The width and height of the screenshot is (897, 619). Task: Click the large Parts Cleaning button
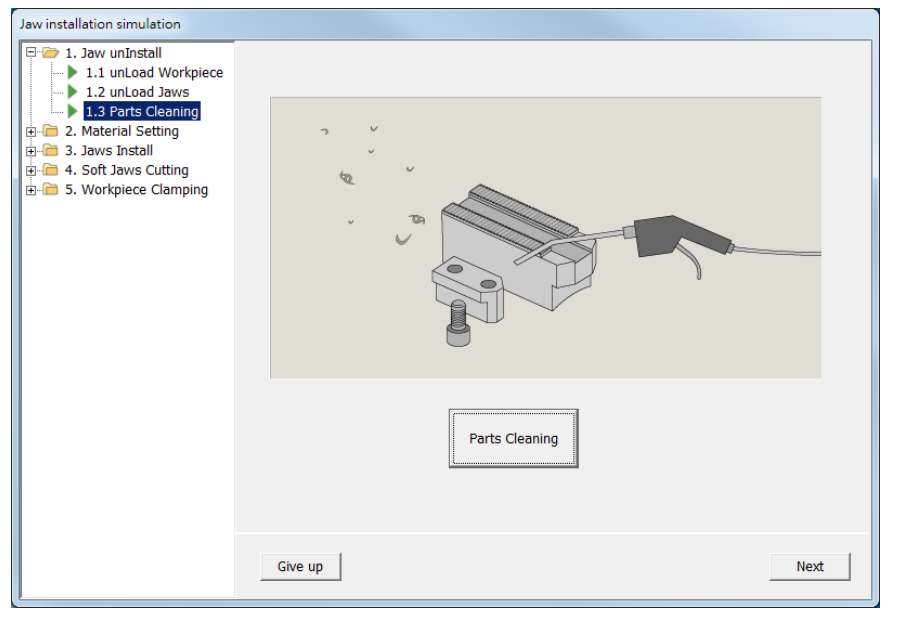513,438
